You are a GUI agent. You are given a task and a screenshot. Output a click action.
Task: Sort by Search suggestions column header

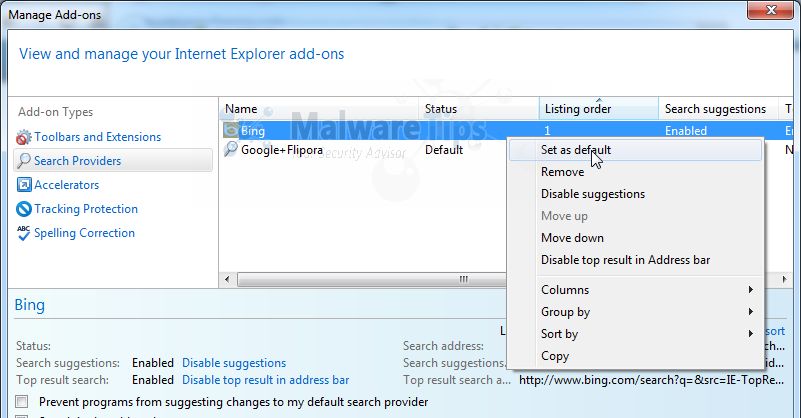[x=718, y=109]
